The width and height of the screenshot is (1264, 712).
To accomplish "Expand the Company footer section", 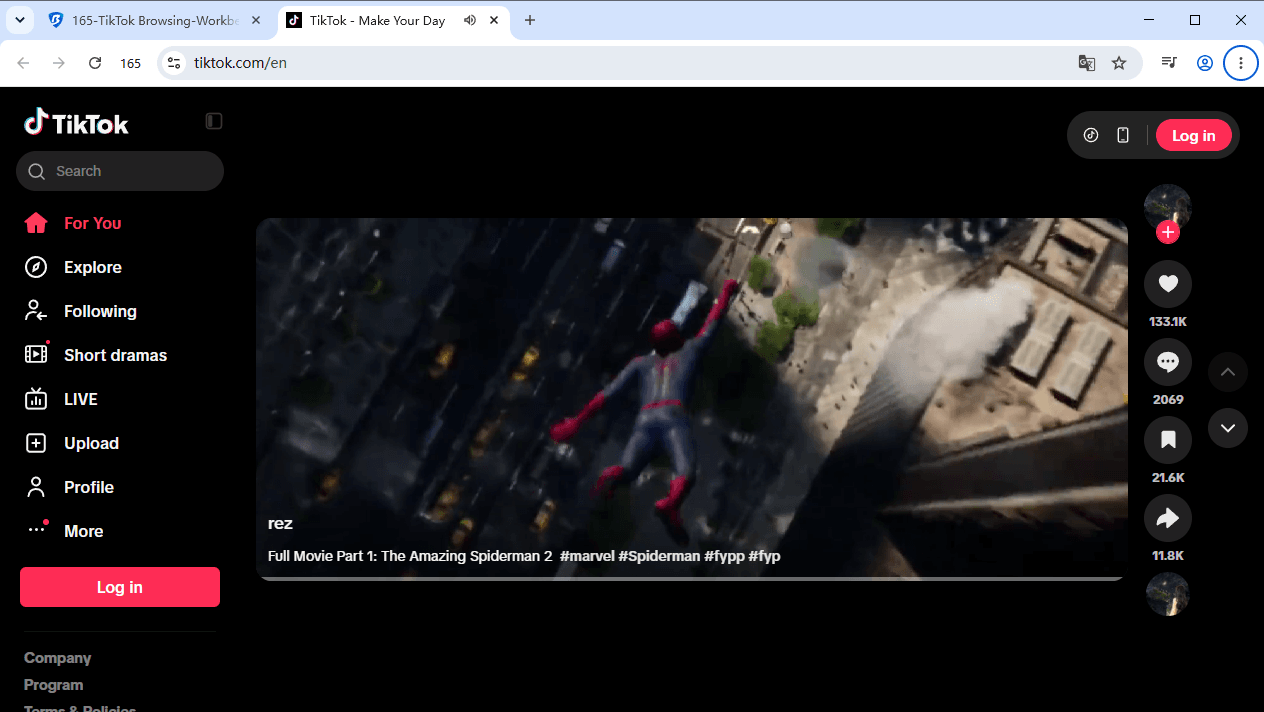I will point(58,658).
